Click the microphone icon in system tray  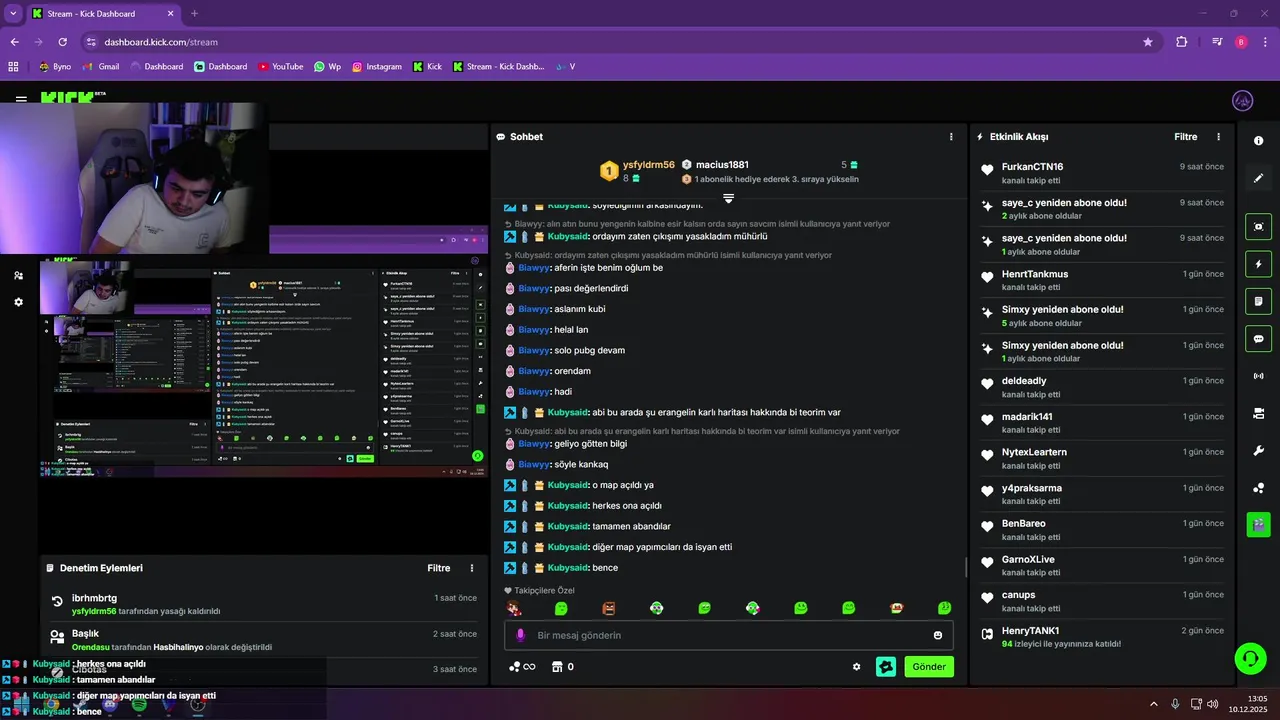pos(1175,704)
